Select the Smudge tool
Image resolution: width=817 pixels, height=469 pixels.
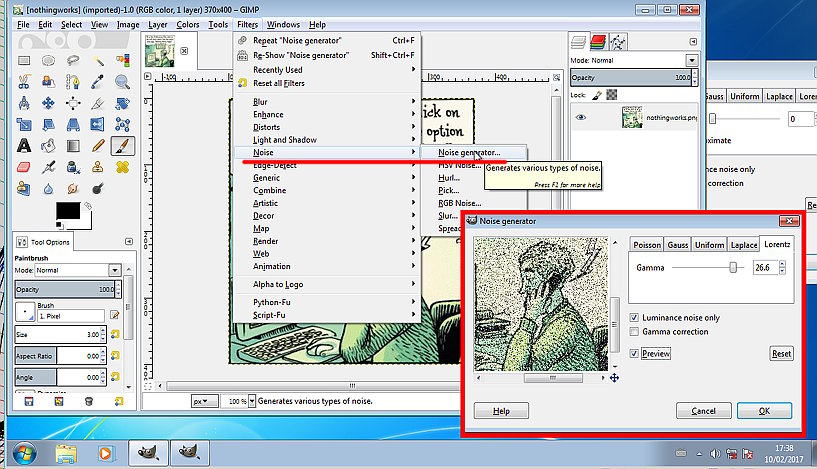coord(73,188)
